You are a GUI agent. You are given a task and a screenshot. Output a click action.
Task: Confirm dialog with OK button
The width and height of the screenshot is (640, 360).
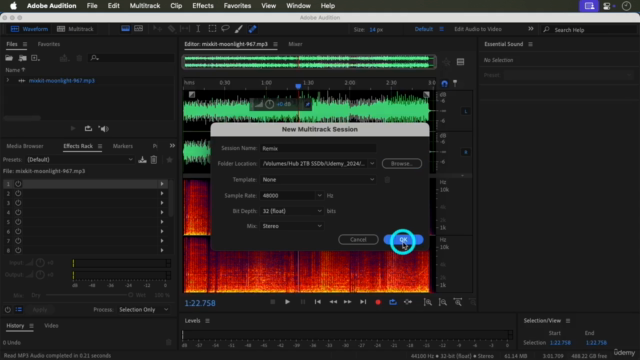pos(403,240)
